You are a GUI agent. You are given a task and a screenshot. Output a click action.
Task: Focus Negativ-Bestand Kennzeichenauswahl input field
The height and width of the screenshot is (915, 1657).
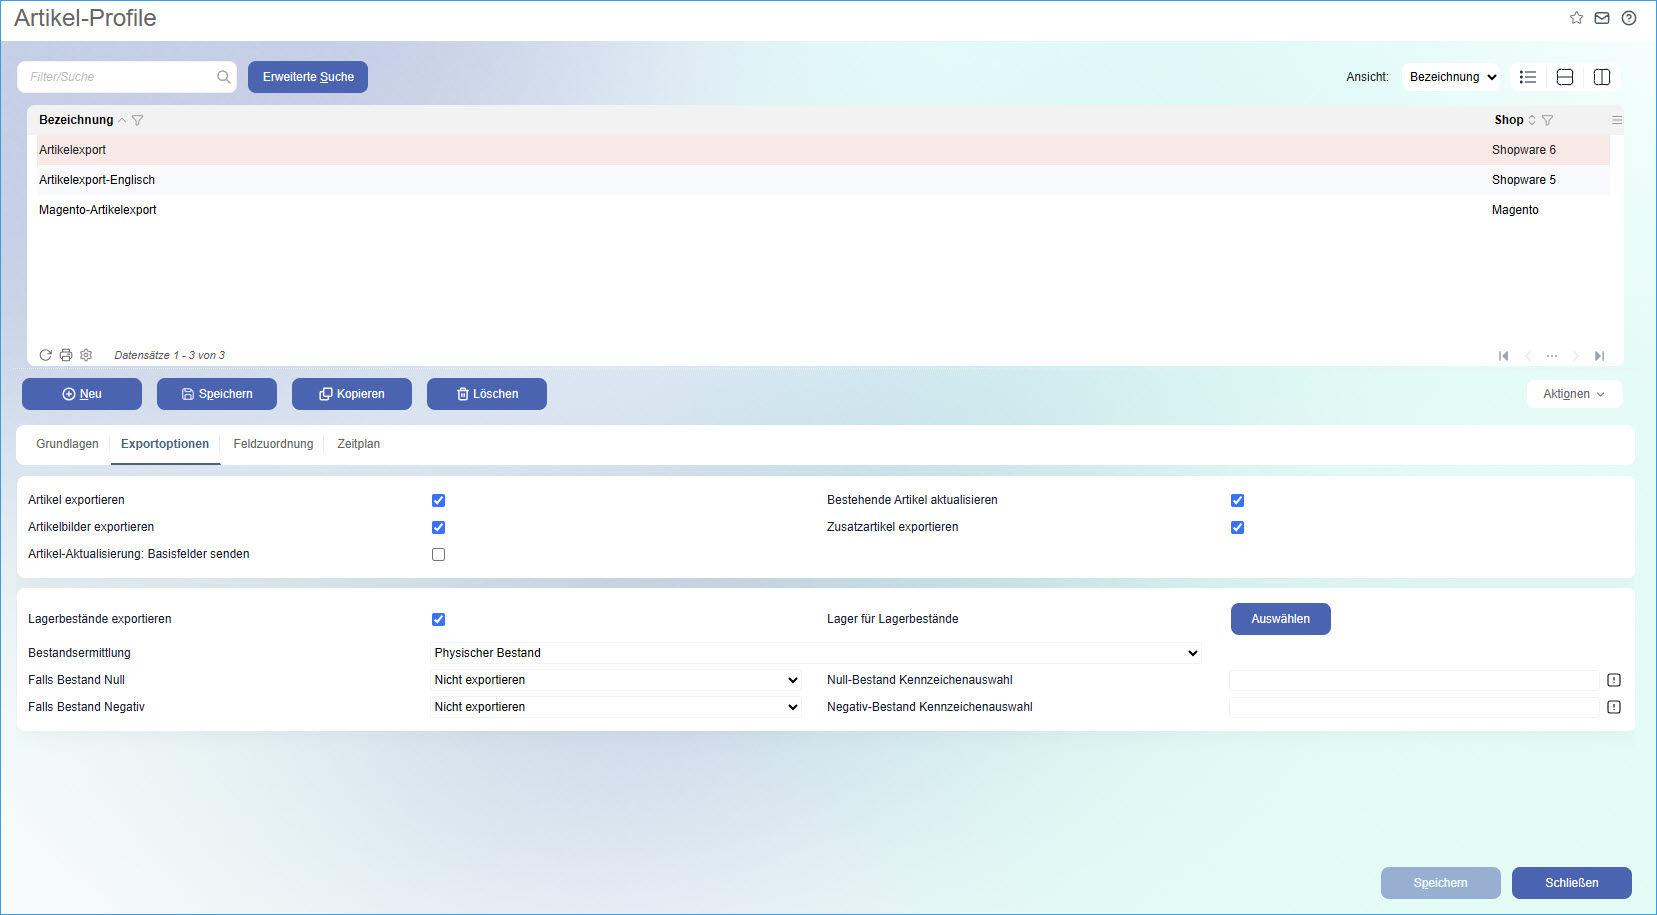point(1414,707)
